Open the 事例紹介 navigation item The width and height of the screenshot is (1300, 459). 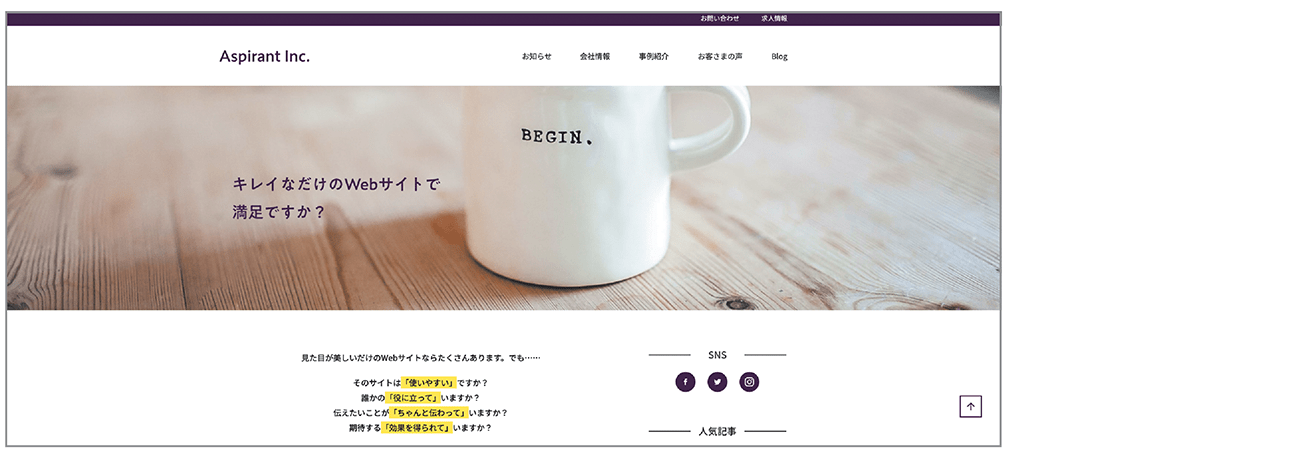(654, 57)
